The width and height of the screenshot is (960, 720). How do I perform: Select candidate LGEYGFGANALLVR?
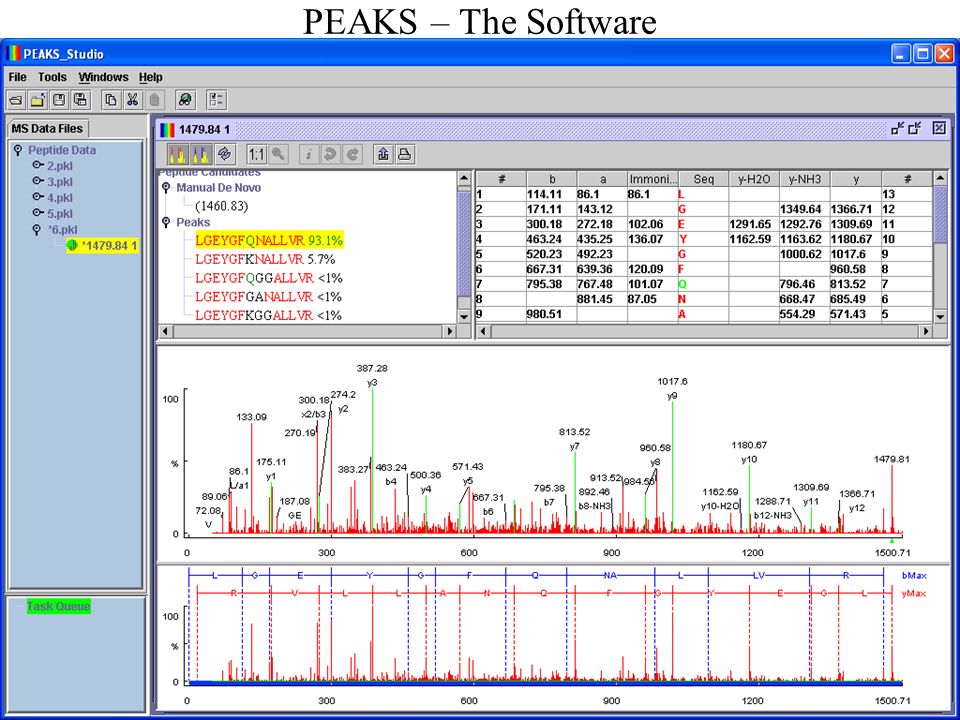point(268,297)
